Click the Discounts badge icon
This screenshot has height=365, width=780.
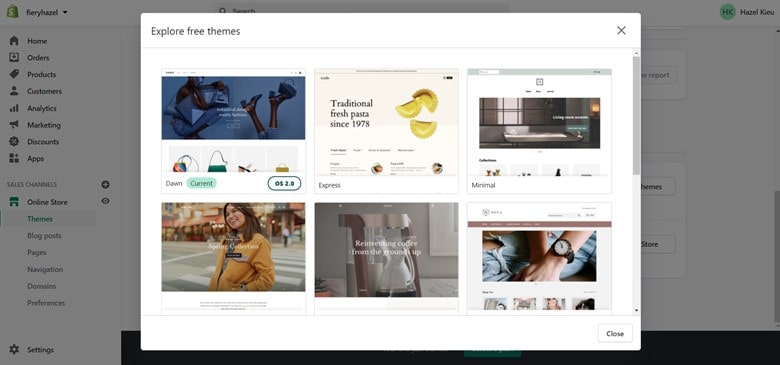click(14, 141)
